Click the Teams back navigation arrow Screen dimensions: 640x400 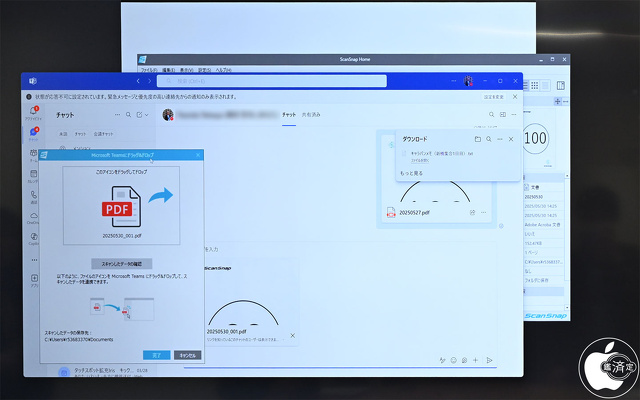click(x=137, y=80)
